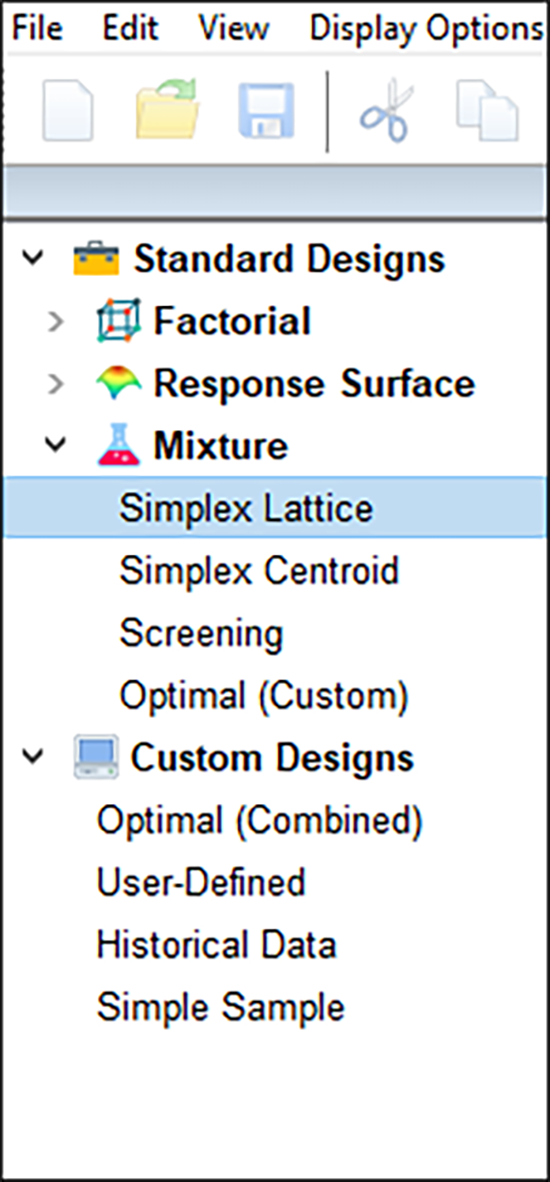Click the Factorial cube icon

pyautogui.click(x=119, y=321)
